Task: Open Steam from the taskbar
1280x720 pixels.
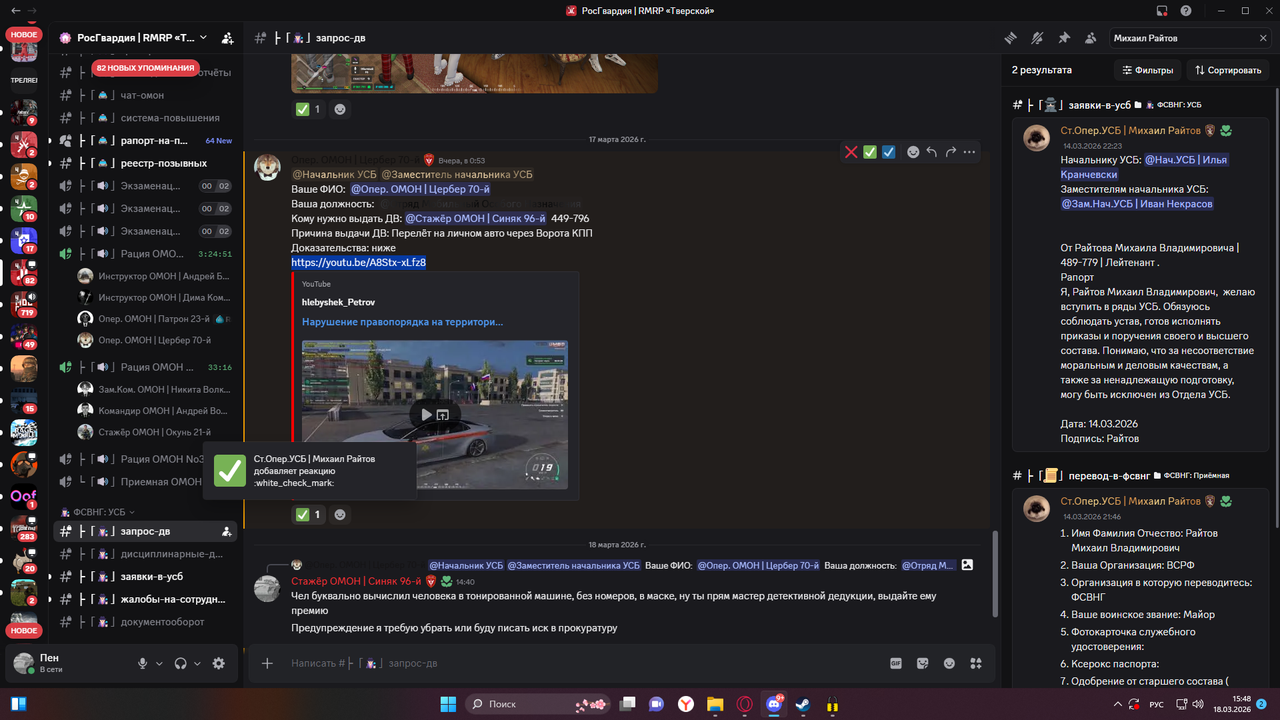Action: click(802, 704)
